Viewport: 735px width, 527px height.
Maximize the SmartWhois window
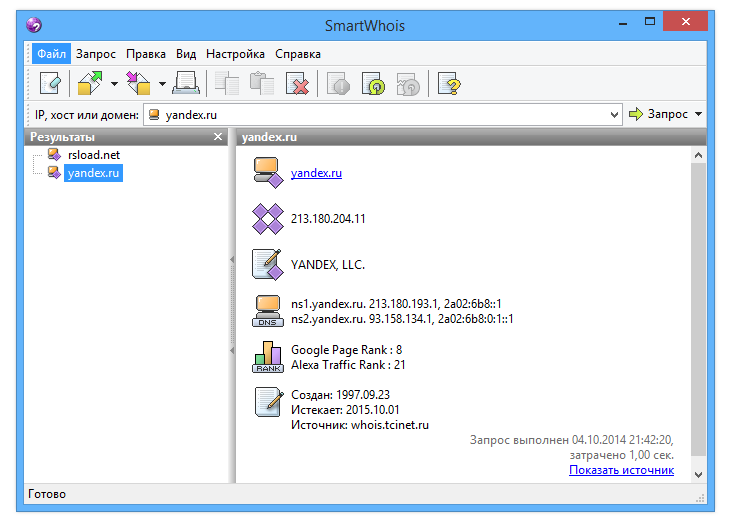coord(650,22)
